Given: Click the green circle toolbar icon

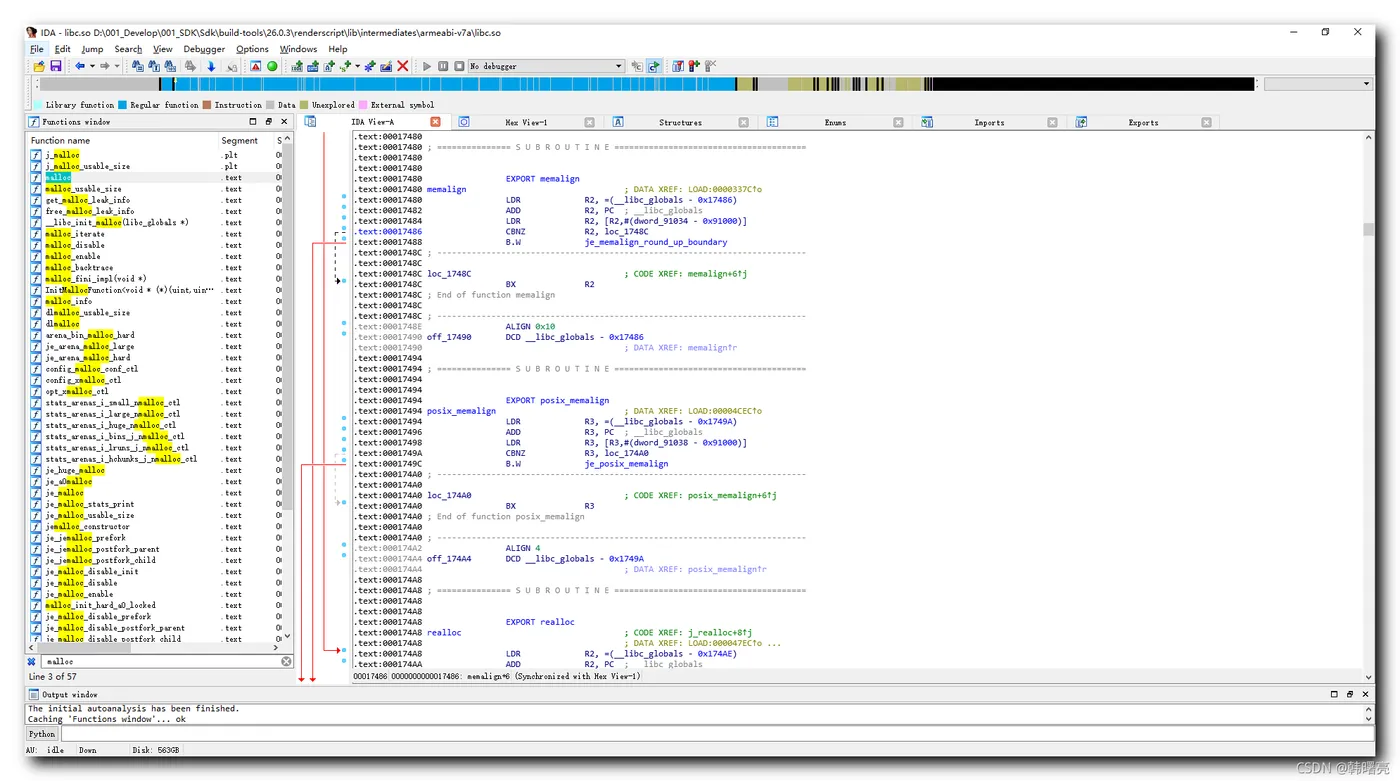Looking at the screenshot, I should (272, 66).
